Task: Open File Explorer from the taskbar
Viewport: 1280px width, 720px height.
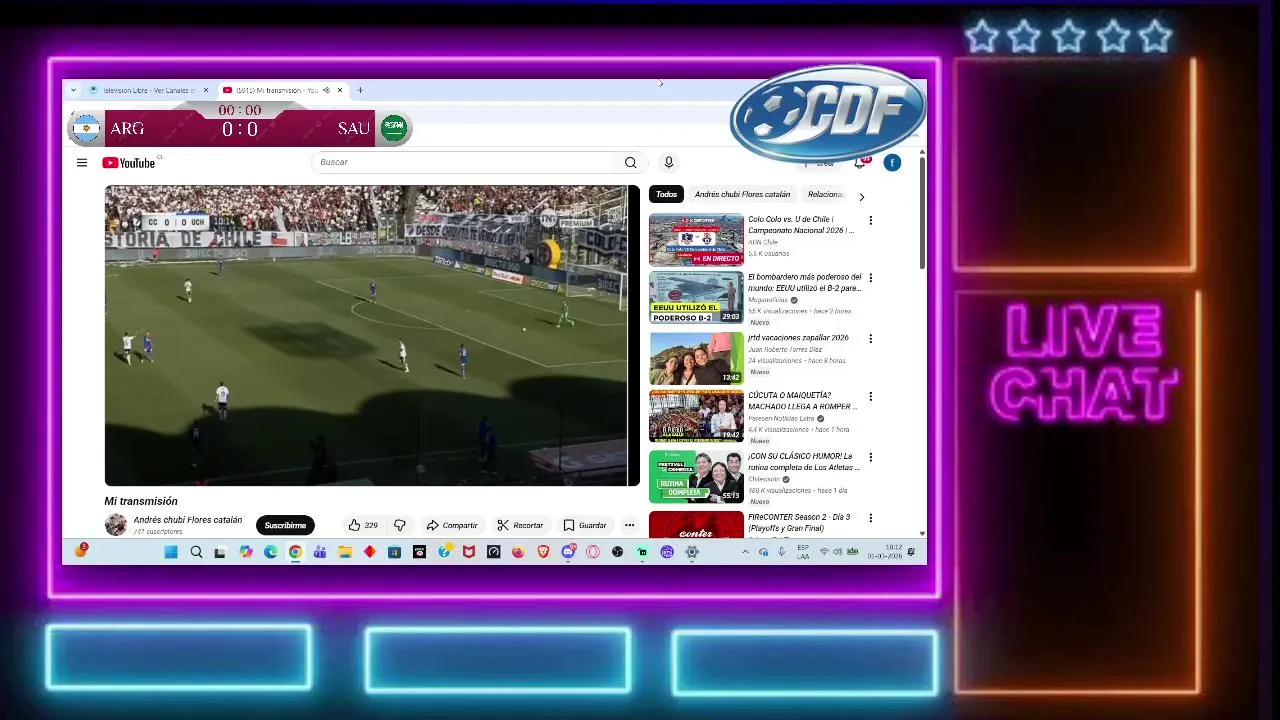Action: [x=345, y=552]
